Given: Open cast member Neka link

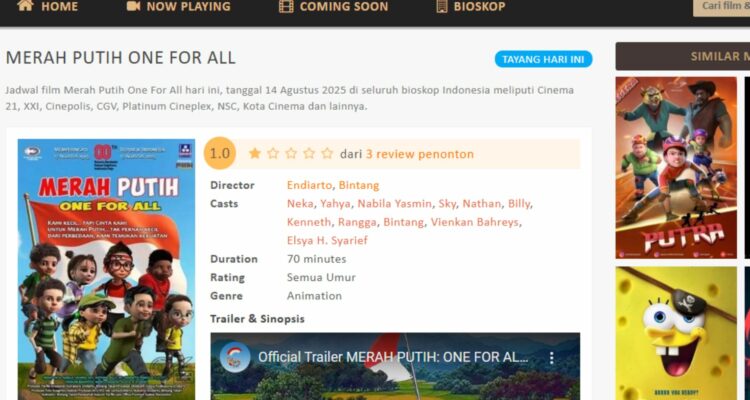Looking at the screenshot, I should tap(300, 204).
